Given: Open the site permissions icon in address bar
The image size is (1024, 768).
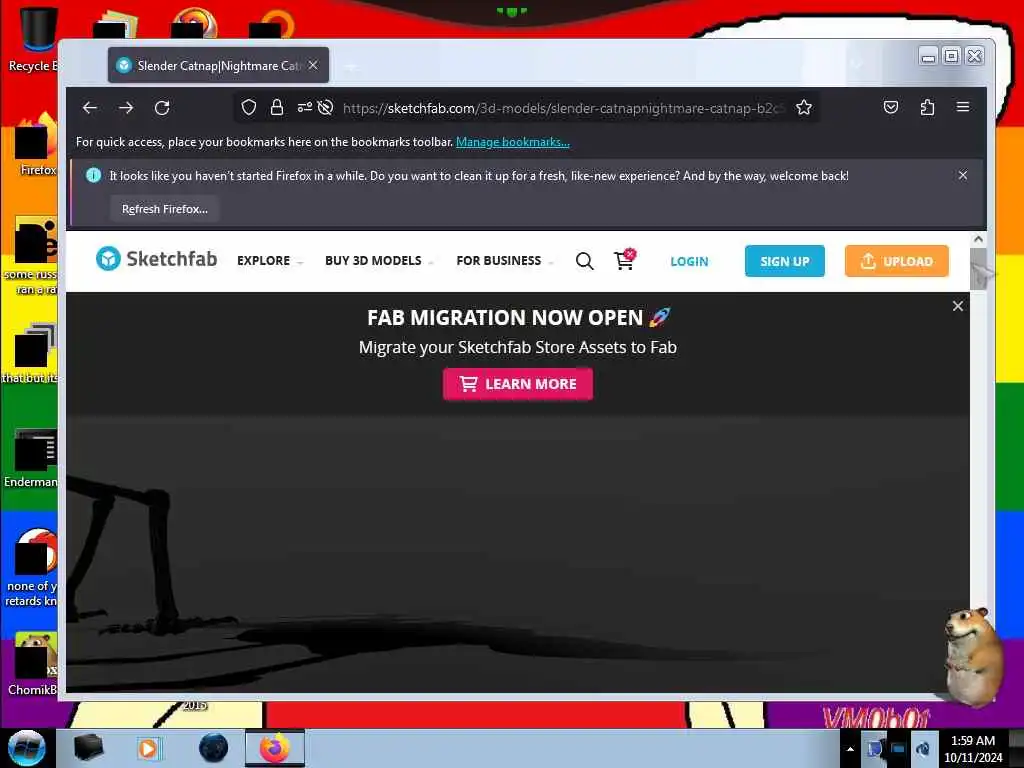Looking at the screenshot, I should coord(304,108).
